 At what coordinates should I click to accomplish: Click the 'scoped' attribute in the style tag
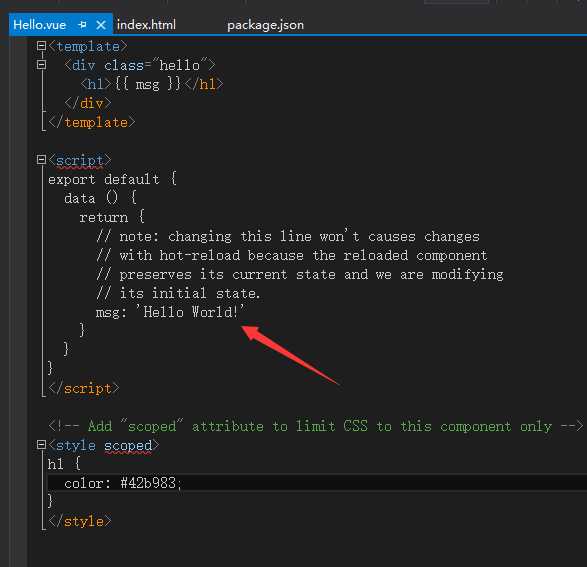128,445
